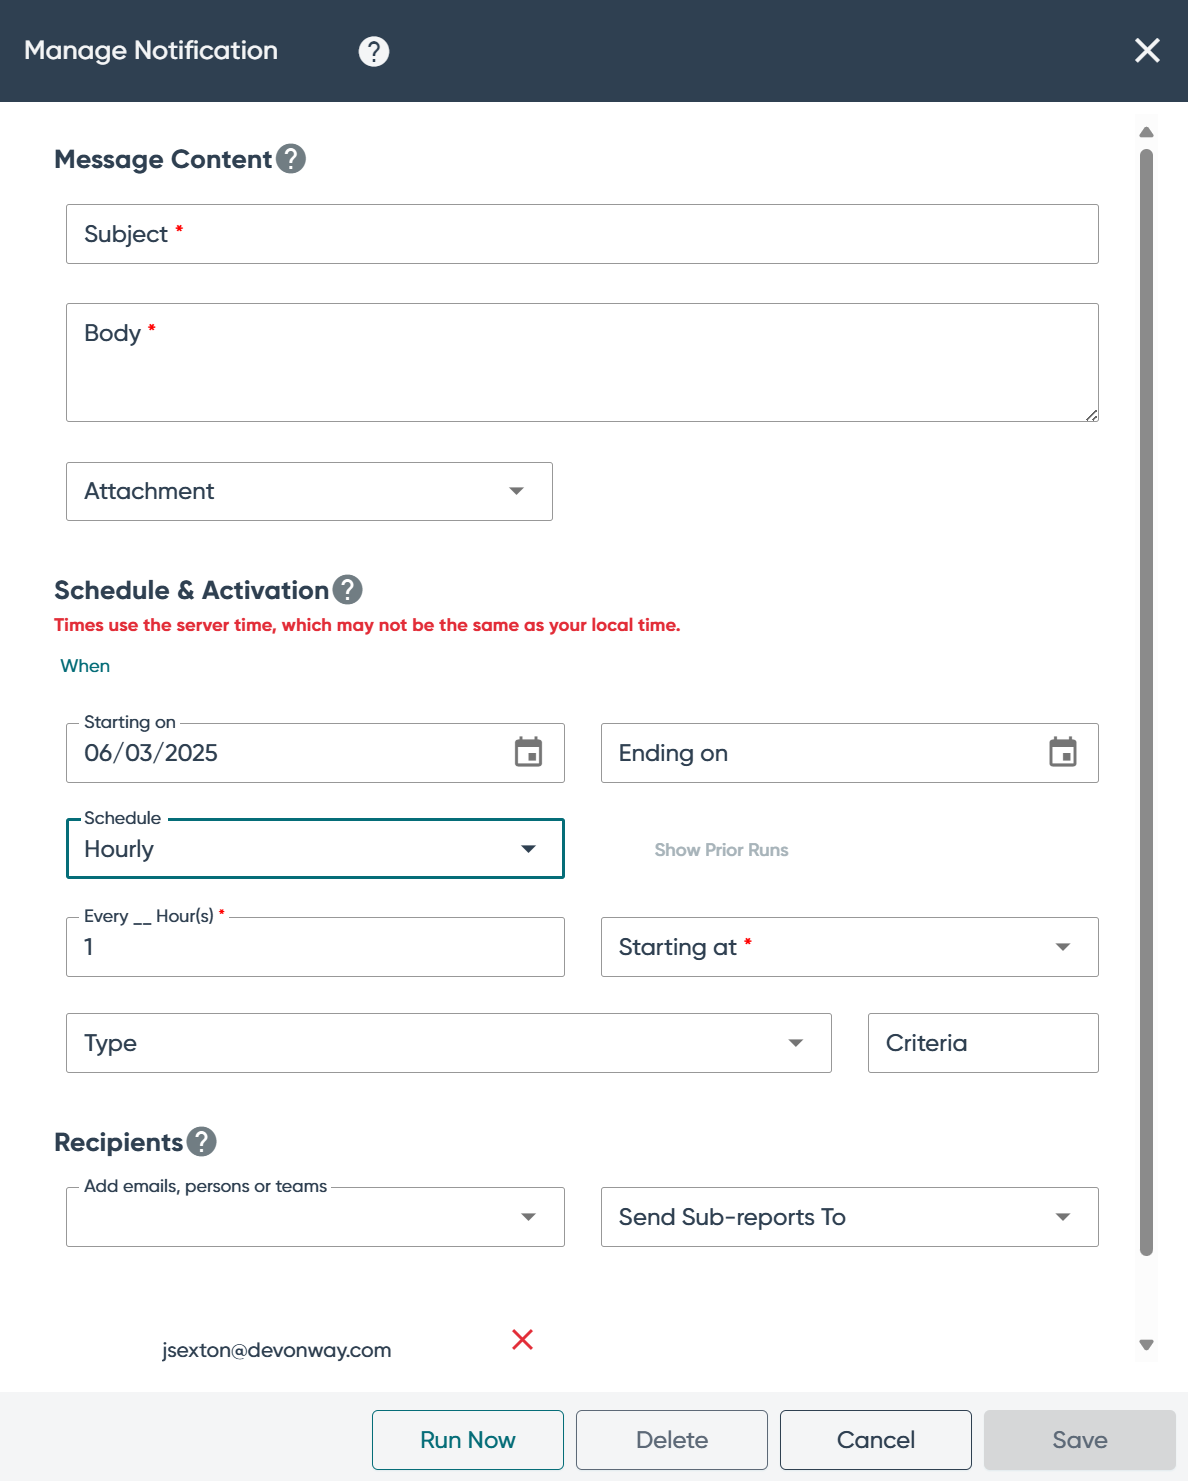Image resolution: width=1188 pixels, height=1481 pixels.
Task: Open the Starting on calendar picker
Action: (529, 752)
